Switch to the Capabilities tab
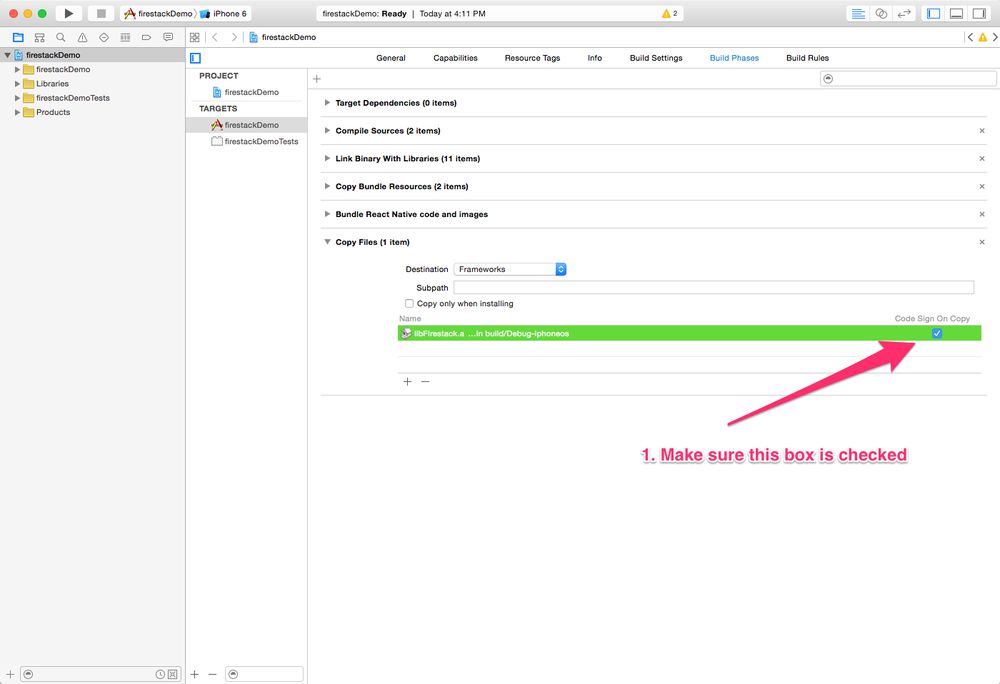The height and width of the screenshot is (684, 1000). 455,58
